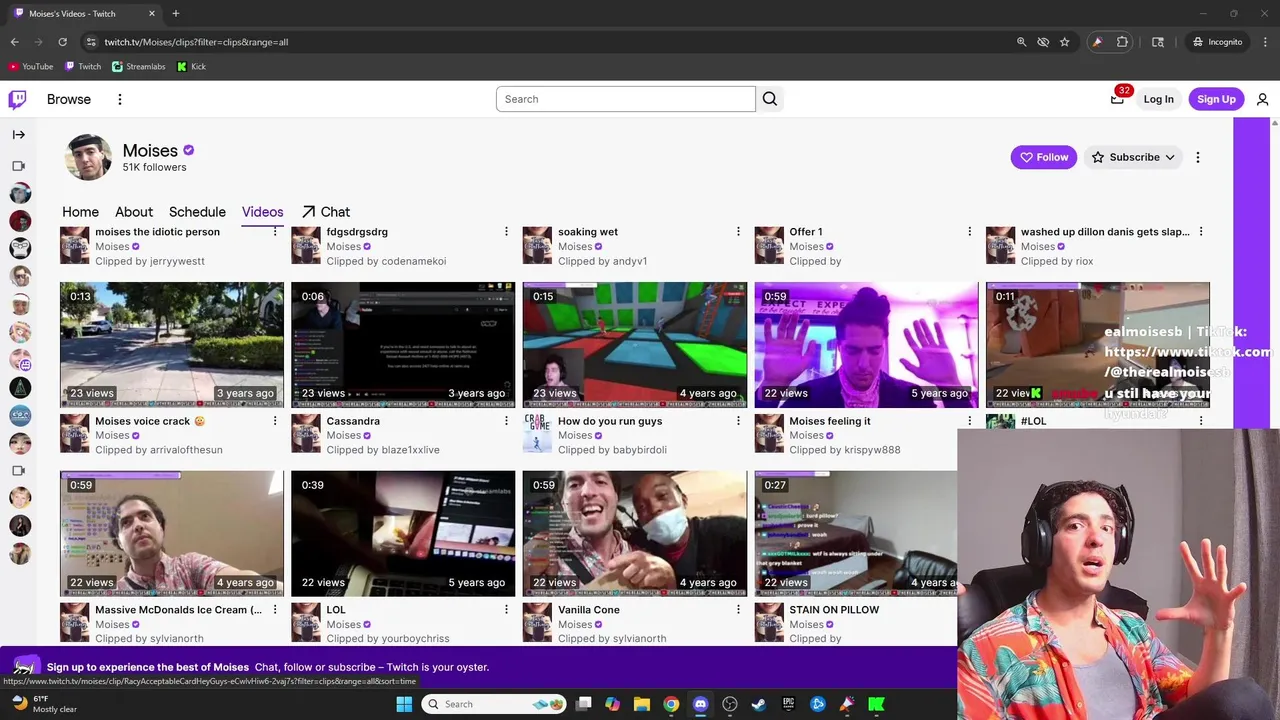The height and width of the screenshot is (720, 1280).
Task: Switch to the About tab
Action: (x=134, y=212)
